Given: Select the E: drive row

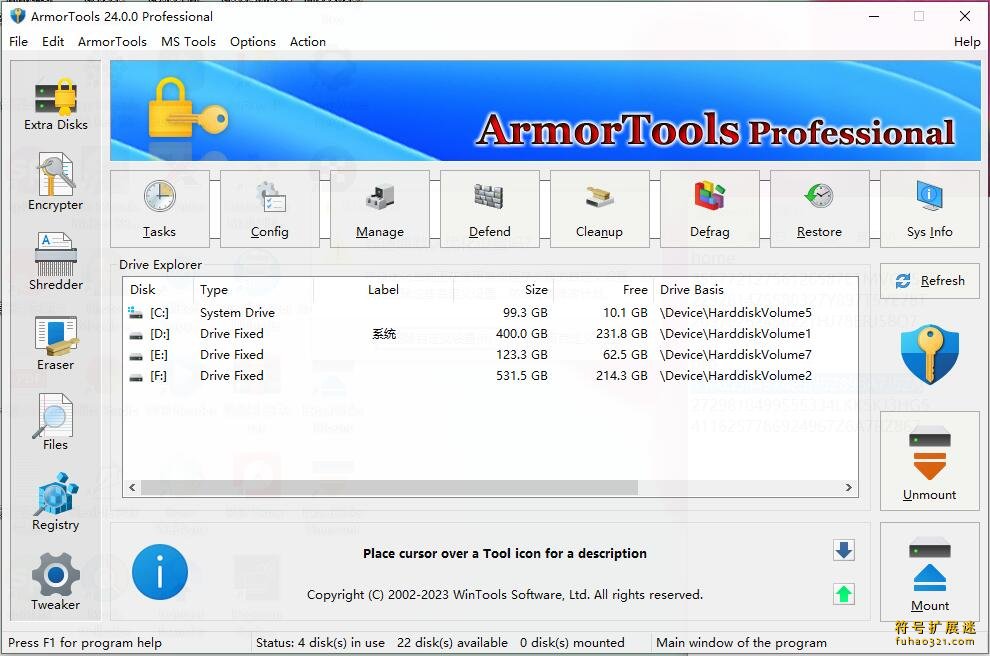Looking at the screenshot, I should [x=490, y=355].
